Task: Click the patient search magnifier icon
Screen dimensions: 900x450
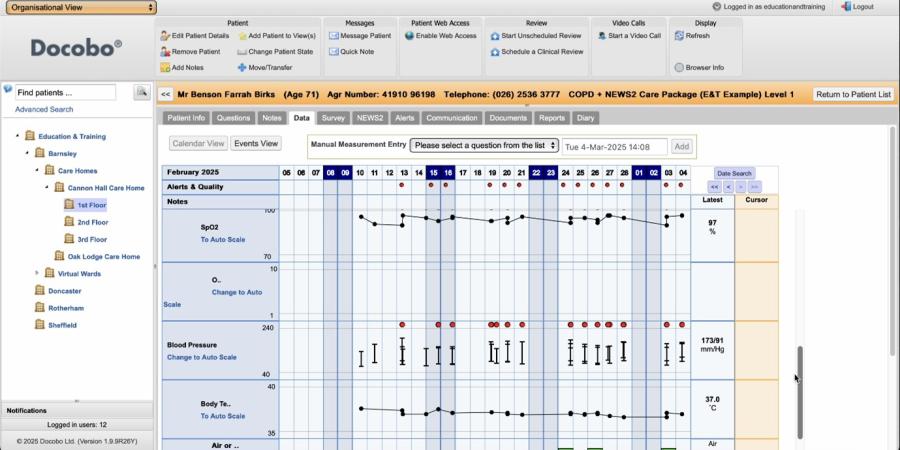Action: tap(142, 92)
